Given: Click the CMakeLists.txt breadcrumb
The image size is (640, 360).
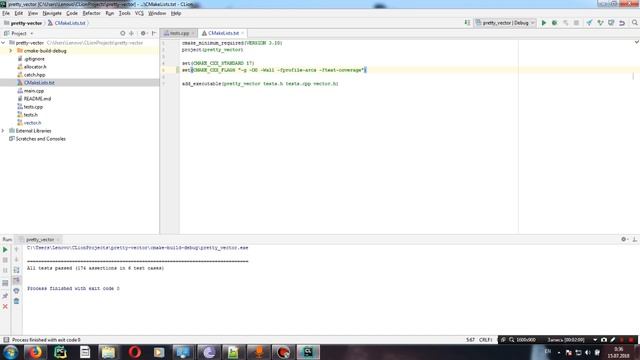Looking at the screenshot, I should 67,23.
